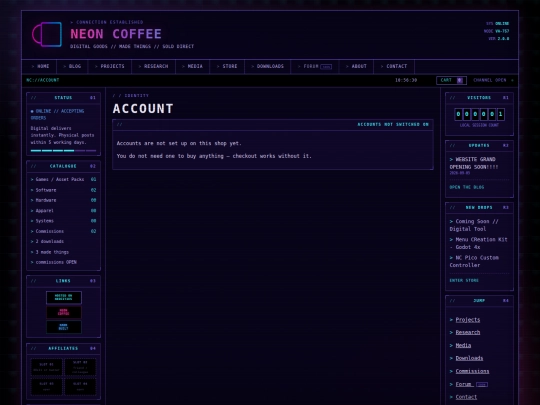Viewport: 540px width, 405px height.
Task: Select RESEARCH in the navigation bar
Action: pyautogui.click(x=154, y=66)
